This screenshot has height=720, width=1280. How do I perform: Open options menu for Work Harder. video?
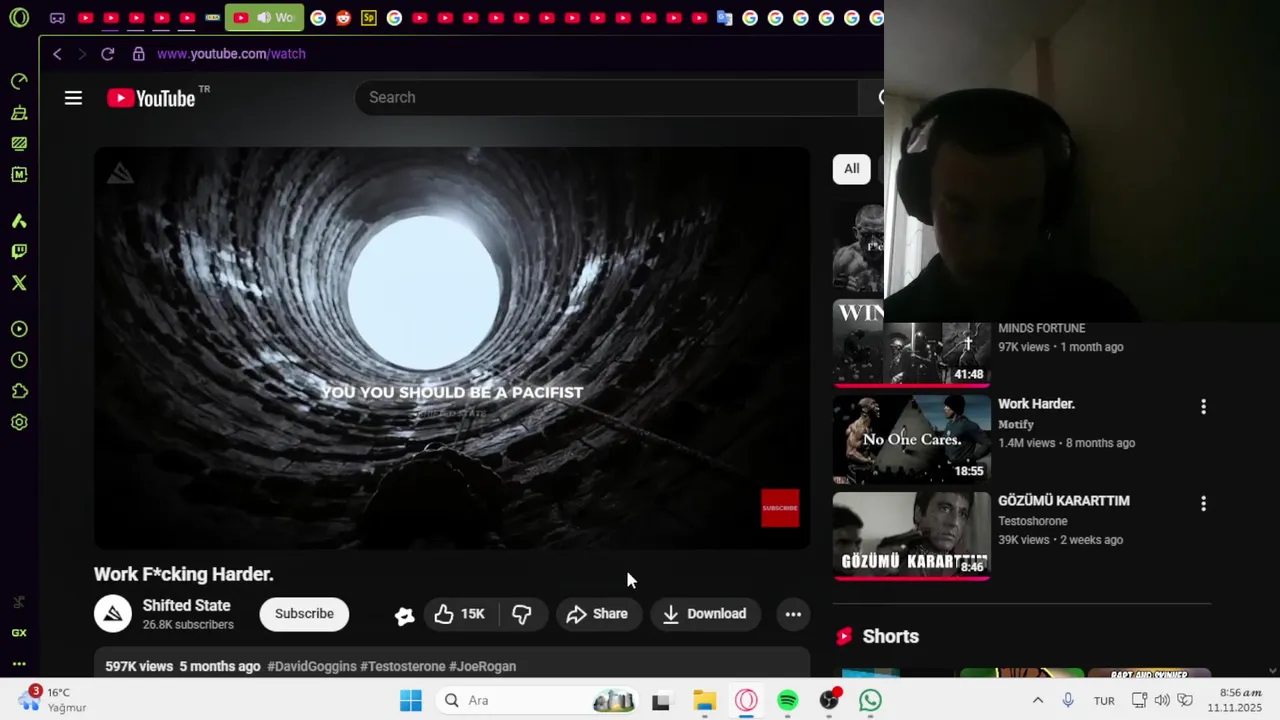1203,407
